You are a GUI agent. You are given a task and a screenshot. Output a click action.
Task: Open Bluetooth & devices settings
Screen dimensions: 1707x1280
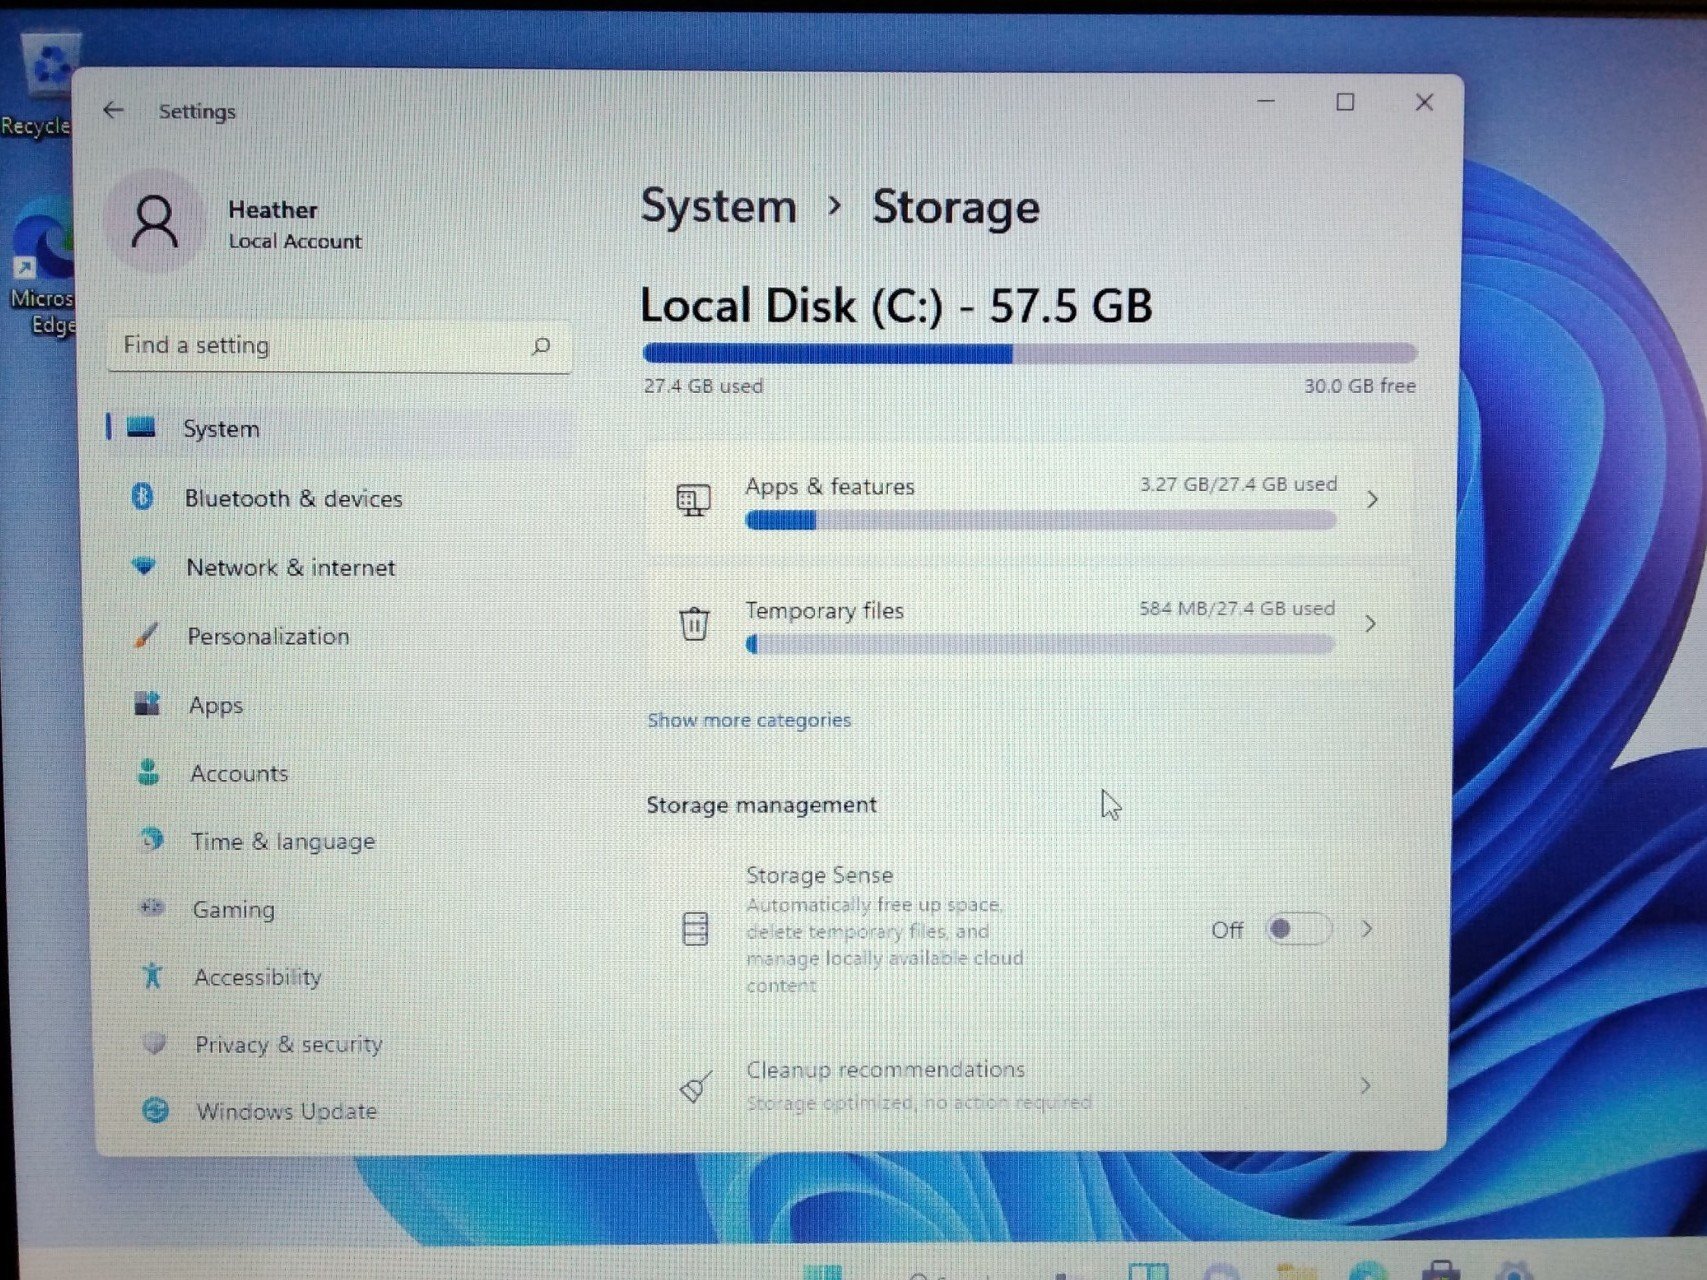point(340,497)
